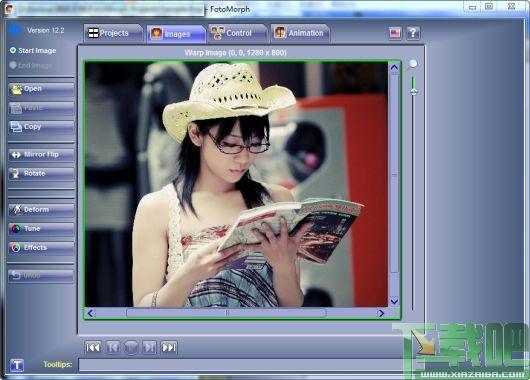Image resolution: width=530 pixels, height=380 pixels.
Task: Click the Effects button
Action: (41, 248)
